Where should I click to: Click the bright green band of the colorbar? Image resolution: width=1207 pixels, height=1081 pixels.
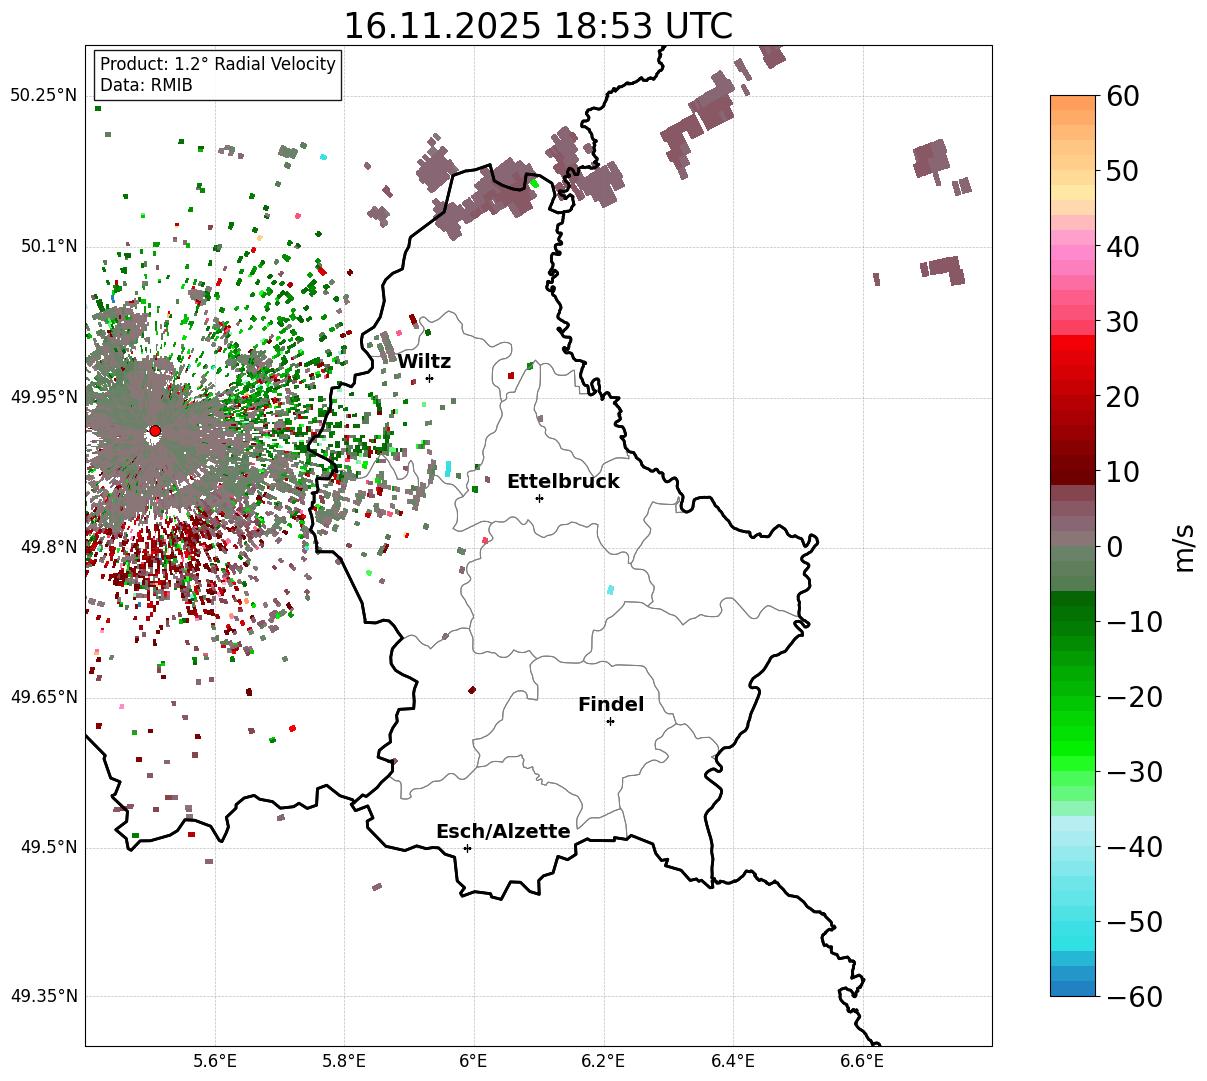coord(1073,746)
